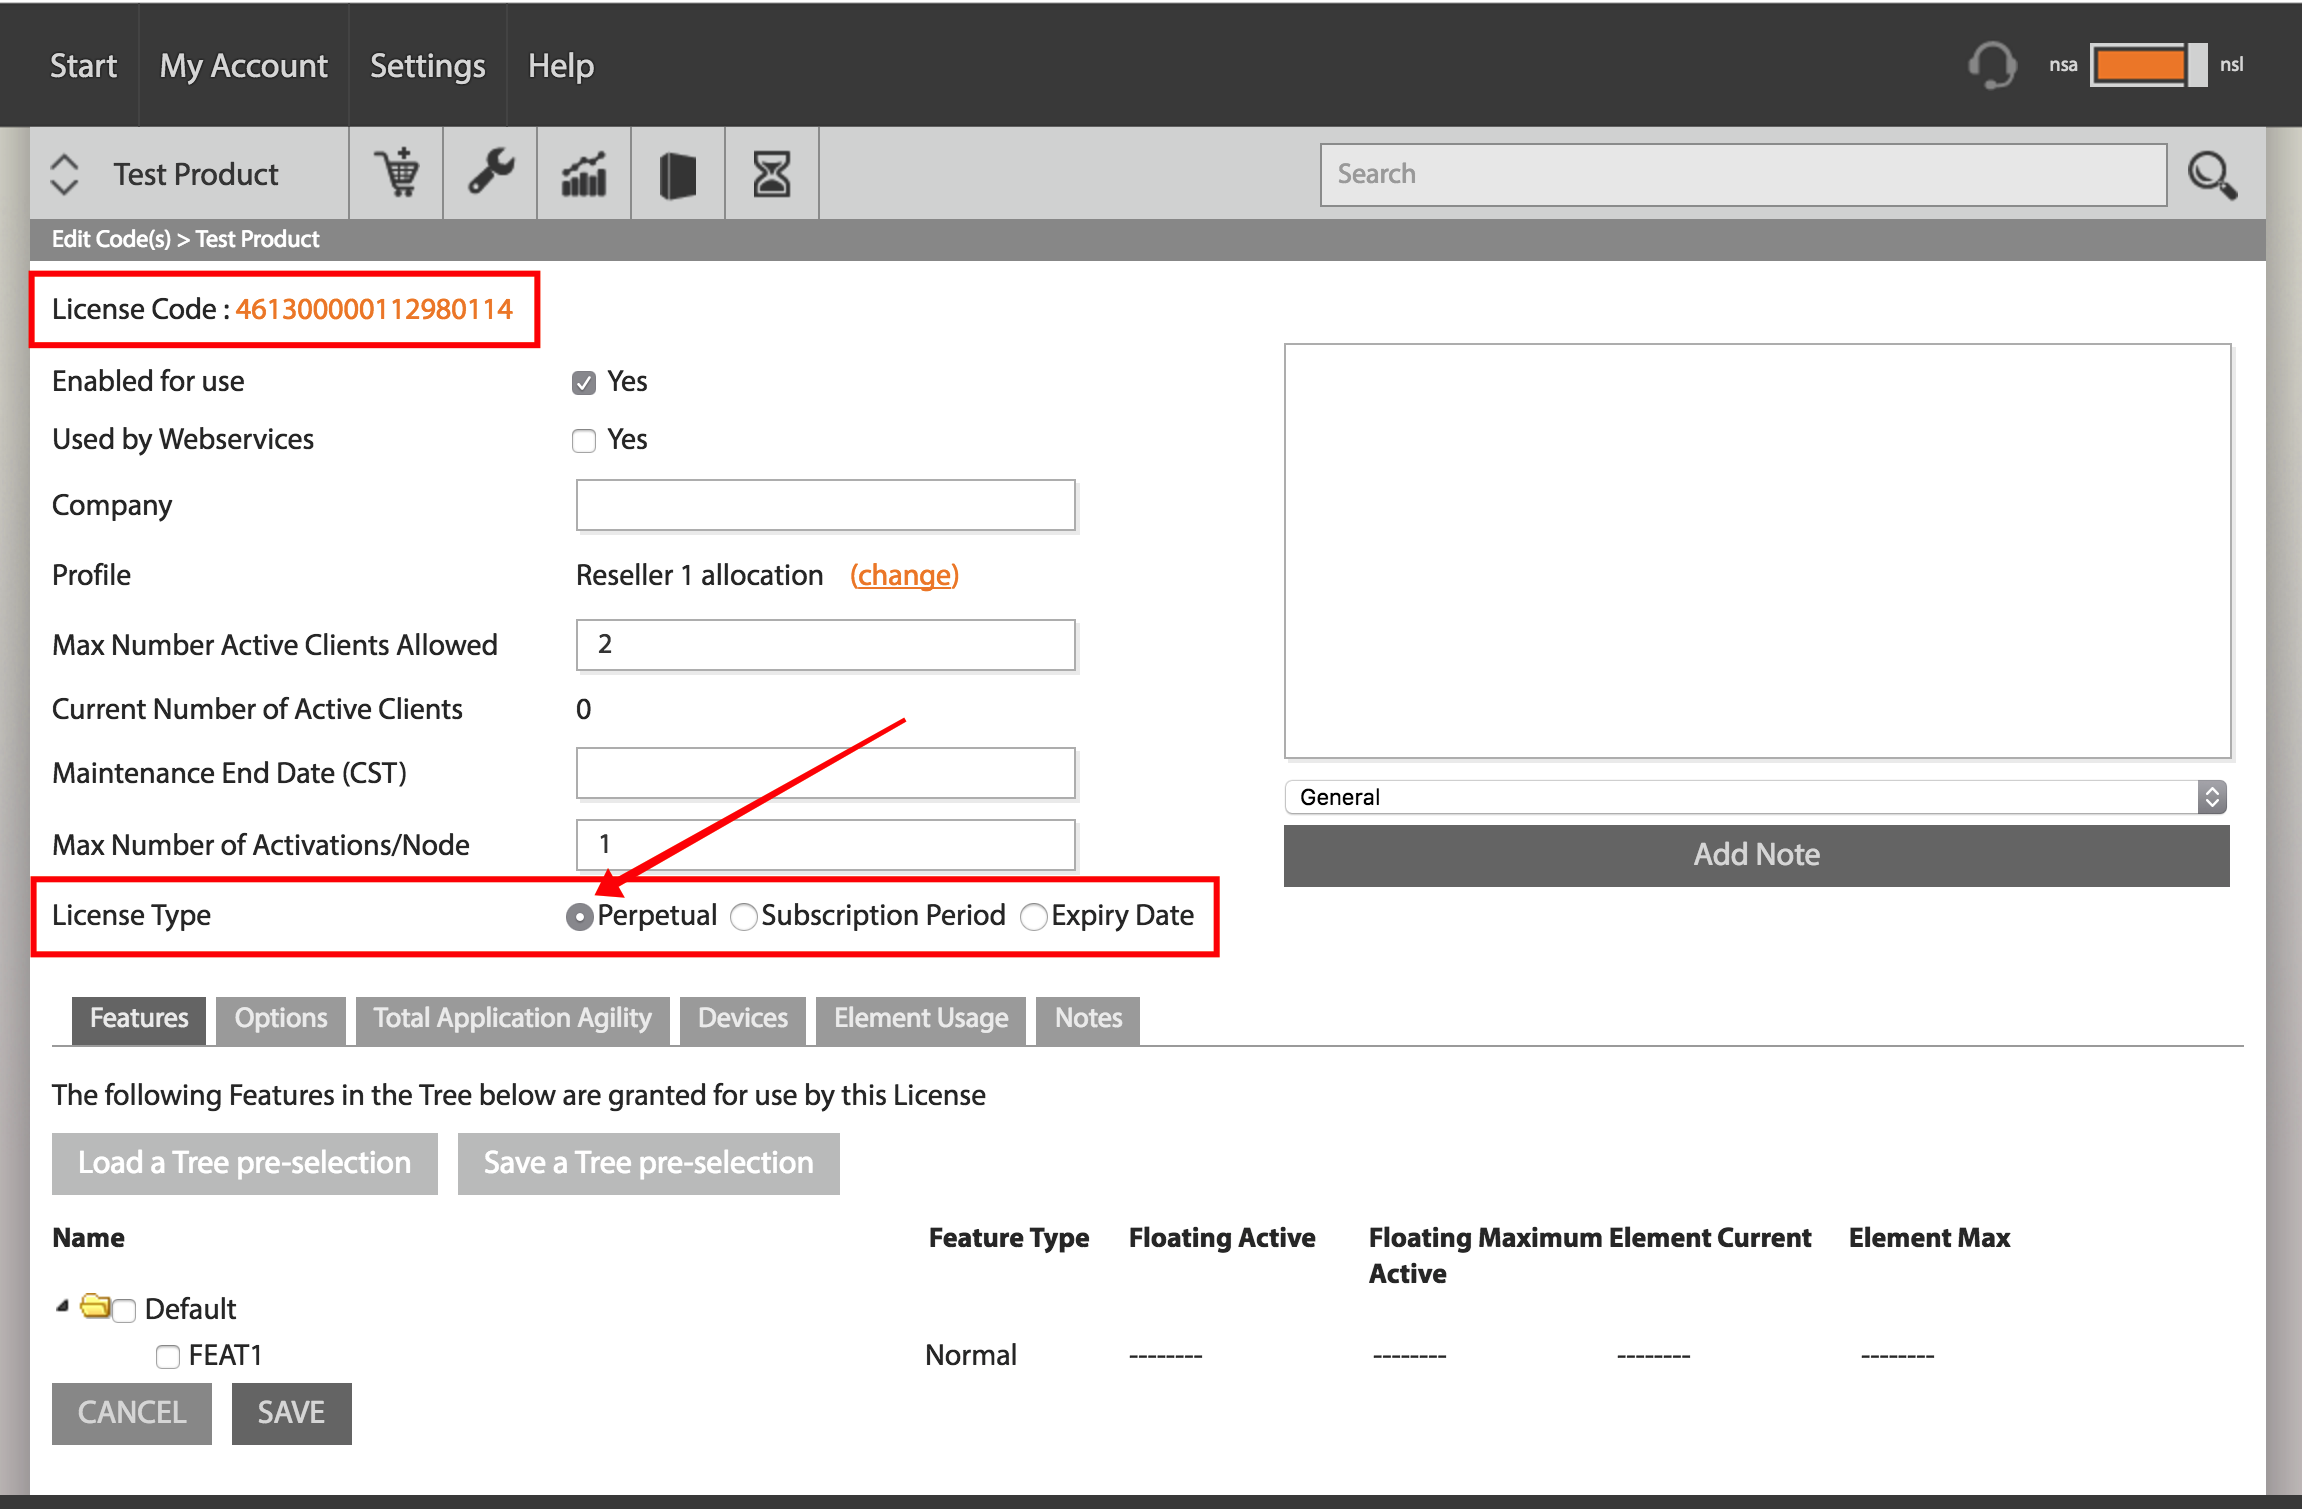The width and height of the screenshot is (2302, 1509).
Task: Switch to the Features tab
Action: click(139, 1019)
